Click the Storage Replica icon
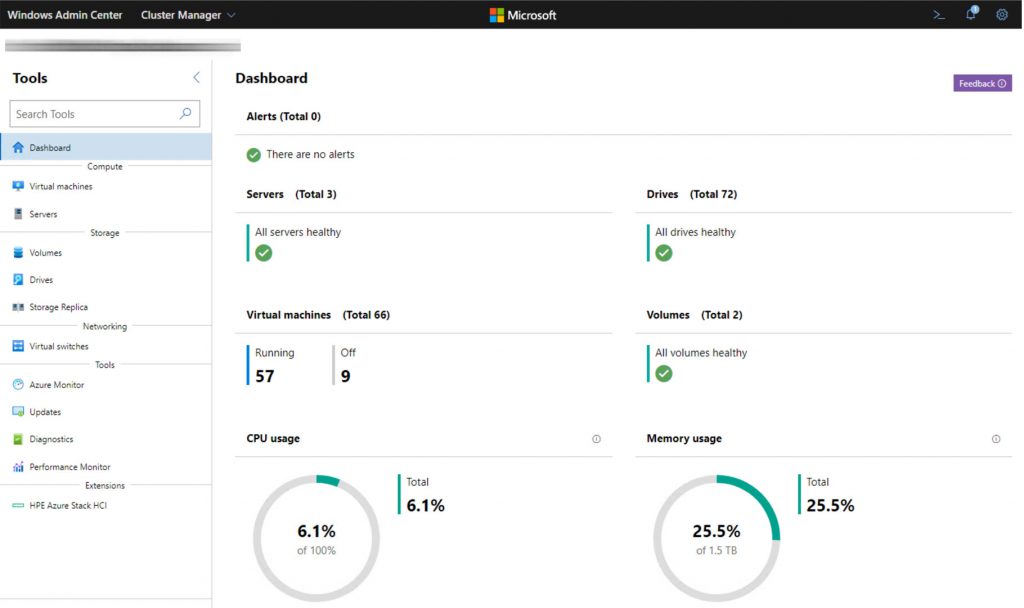Screen dimensions: 1024x608 point(18,307)
